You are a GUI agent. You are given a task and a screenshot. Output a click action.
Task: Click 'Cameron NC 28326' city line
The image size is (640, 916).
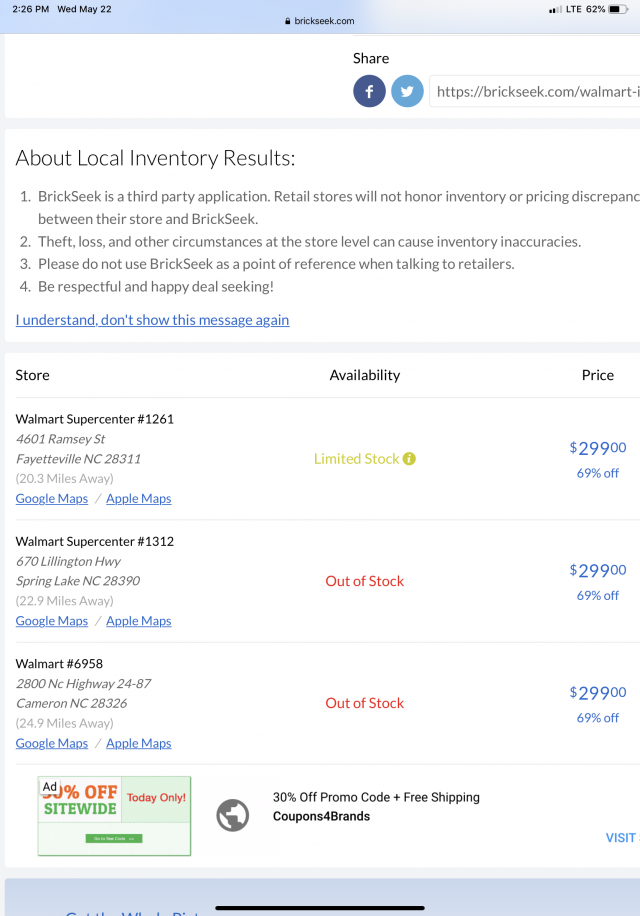click(71, 703)
